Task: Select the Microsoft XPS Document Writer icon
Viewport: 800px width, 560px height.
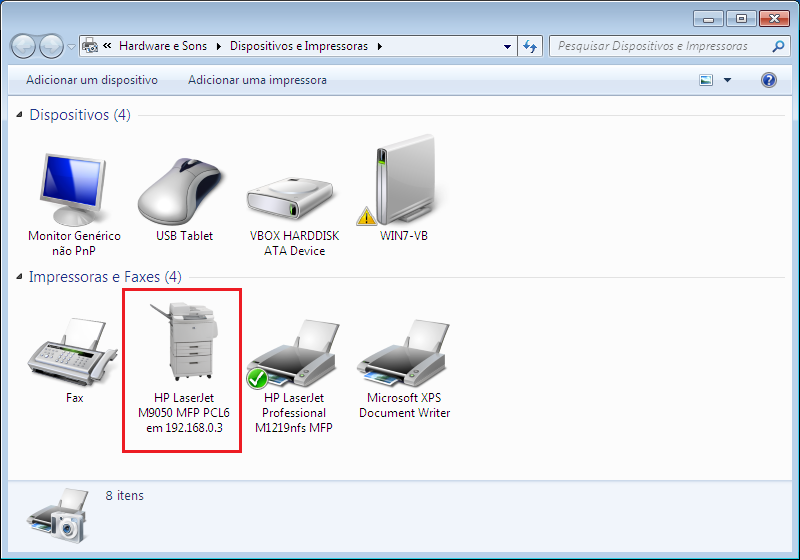Action: pyautogui.click(x=404, y=353)
